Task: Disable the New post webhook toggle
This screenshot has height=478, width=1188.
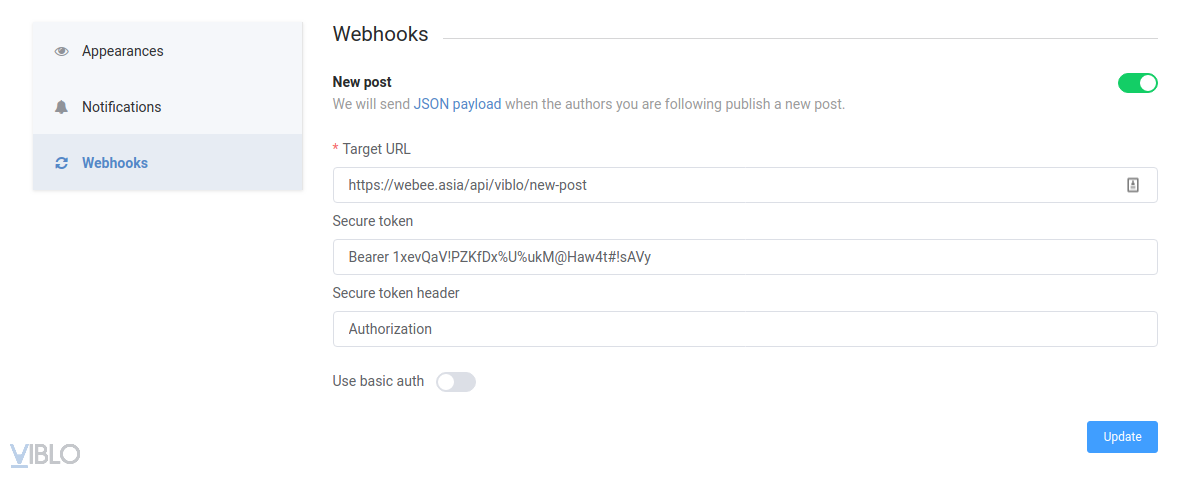Action: (1137, 83)
